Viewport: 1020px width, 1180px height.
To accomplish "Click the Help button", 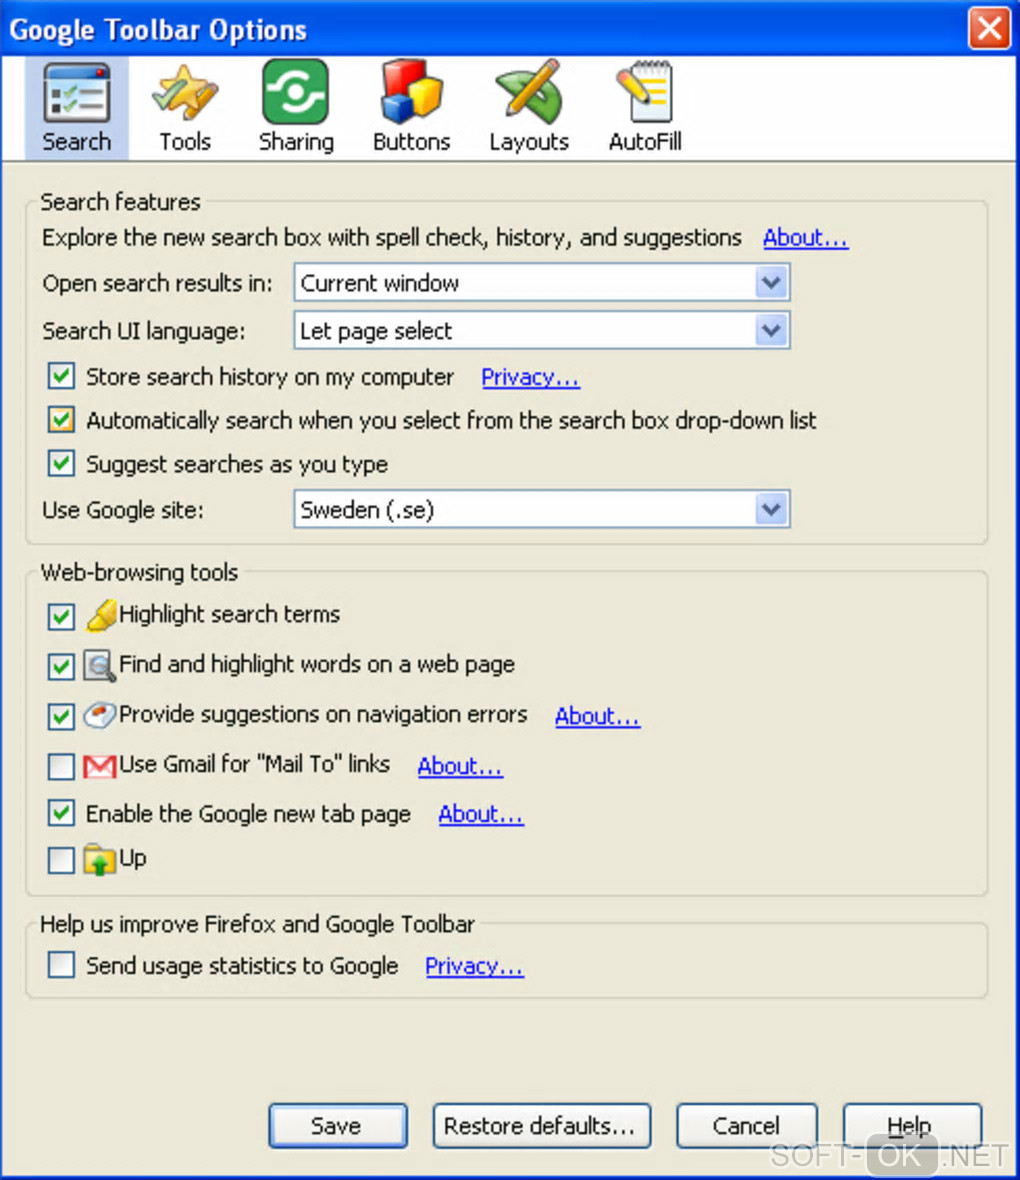I will click(912, 1126).
